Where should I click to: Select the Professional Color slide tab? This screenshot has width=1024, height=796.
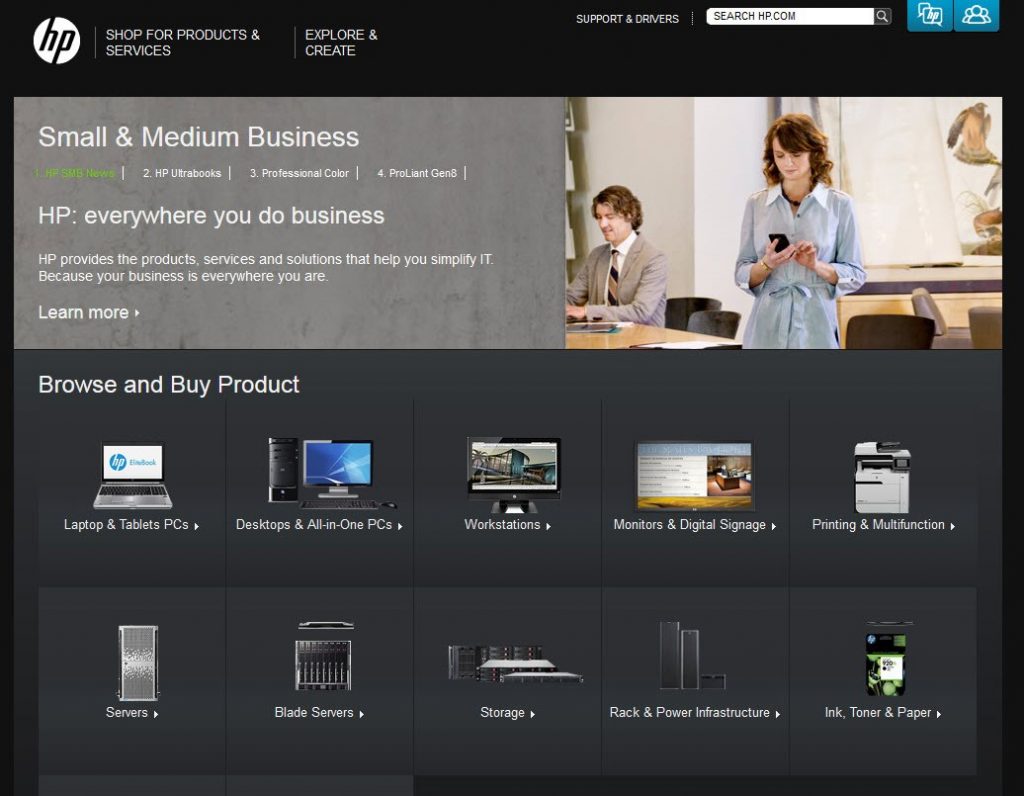coord(299,173)
